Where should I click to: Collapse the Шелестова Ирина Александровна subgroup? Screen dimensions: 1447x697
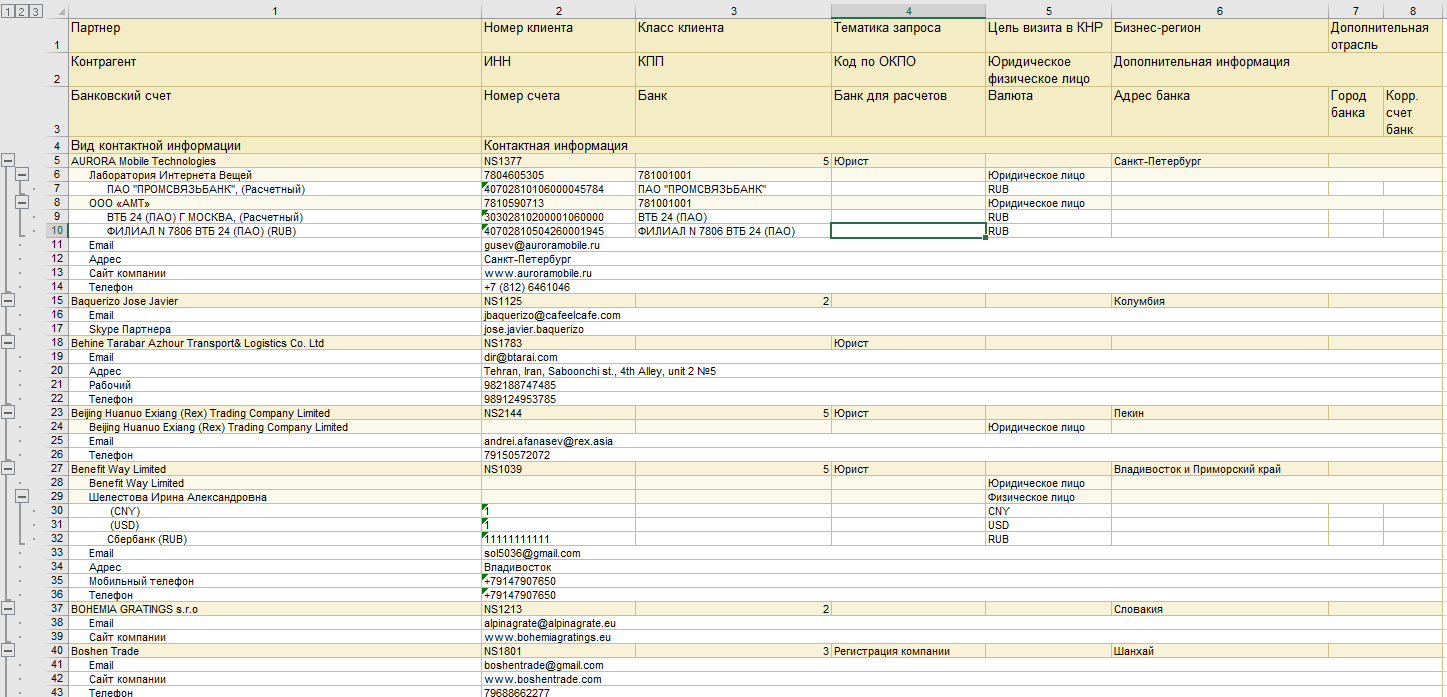(22, 497)
